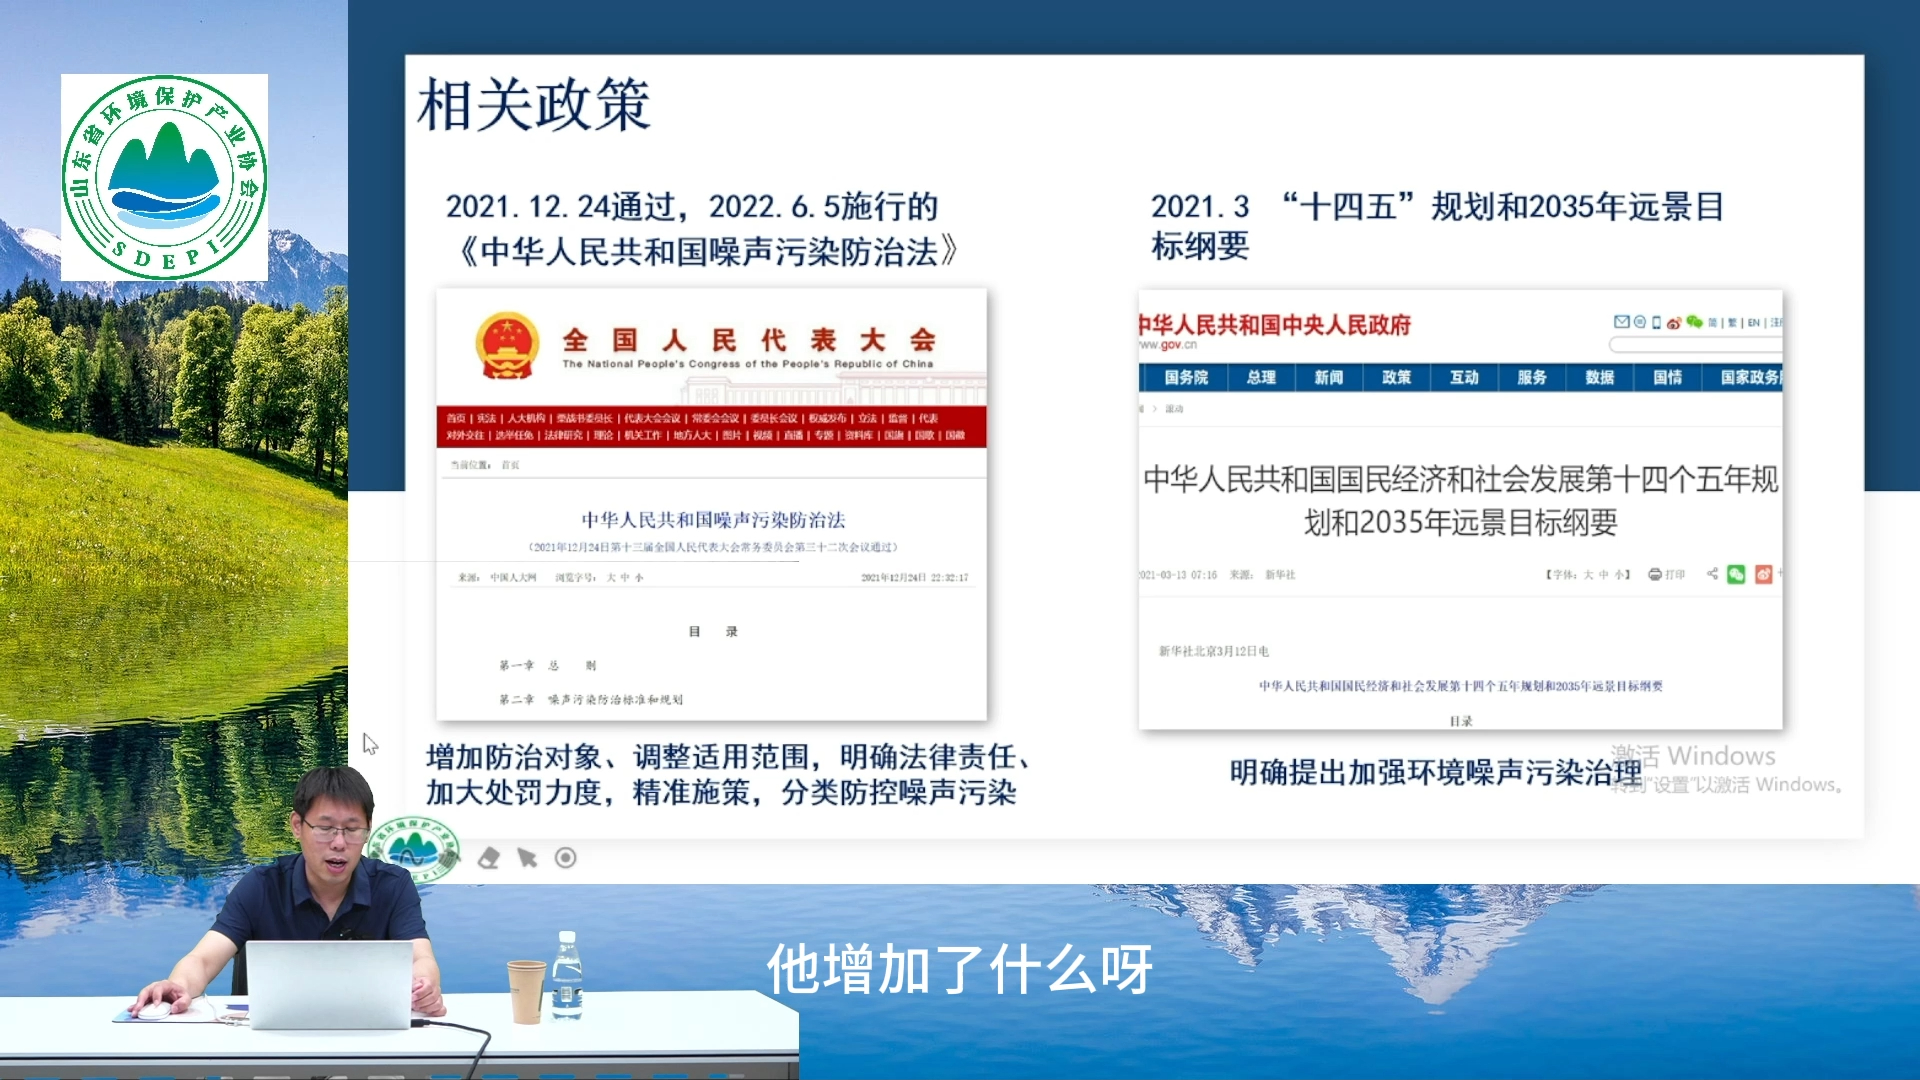Click the green WeChat share icon
The width and height of the screenshot is (1920, 1080).
[1736, 574]
